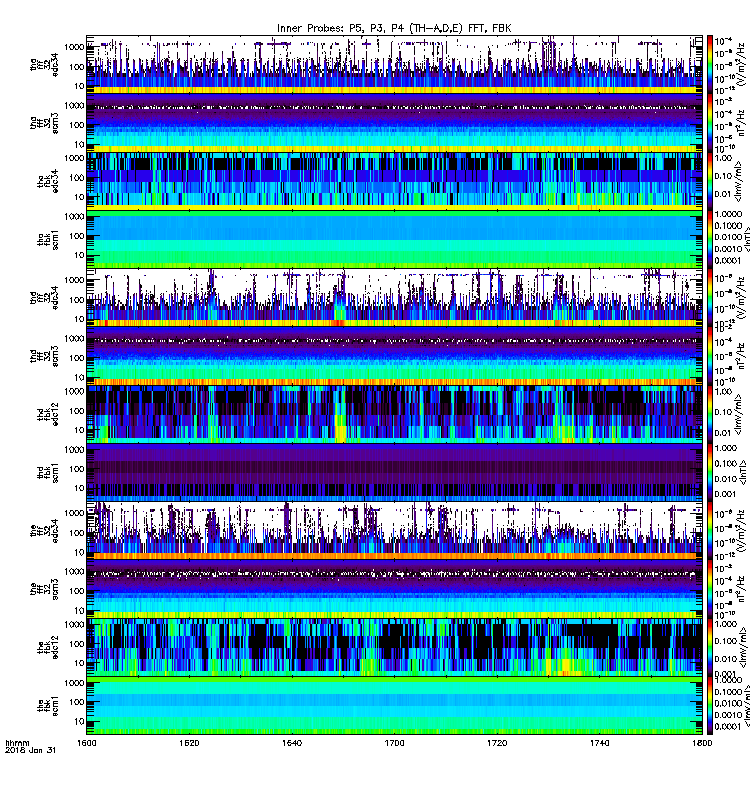The image size is (750, 800).
Task: Click the color bar beside the fff scm3 panel
Action: point(710,589)
